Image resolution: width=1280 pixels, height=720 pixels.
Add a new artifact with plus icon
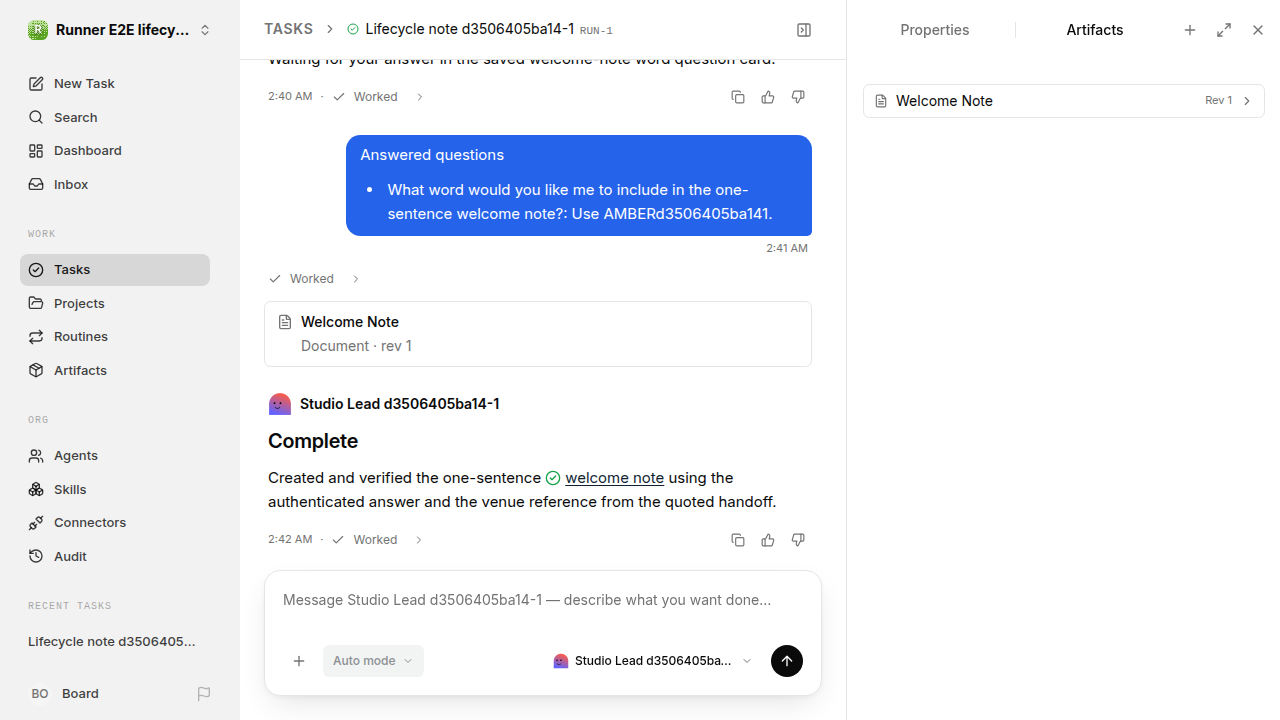(1190, 30)
